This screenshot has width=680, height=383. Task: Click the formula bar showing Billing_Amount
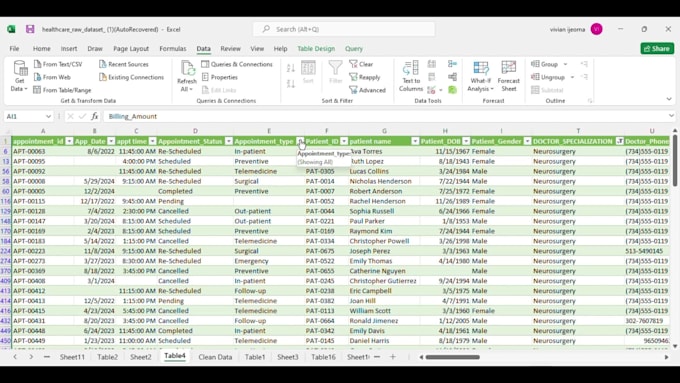tap(386, 116)
